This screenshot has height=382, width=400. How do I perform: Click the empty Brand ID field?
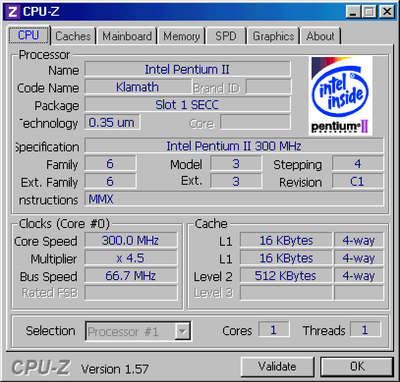click(x=269, y=87)
